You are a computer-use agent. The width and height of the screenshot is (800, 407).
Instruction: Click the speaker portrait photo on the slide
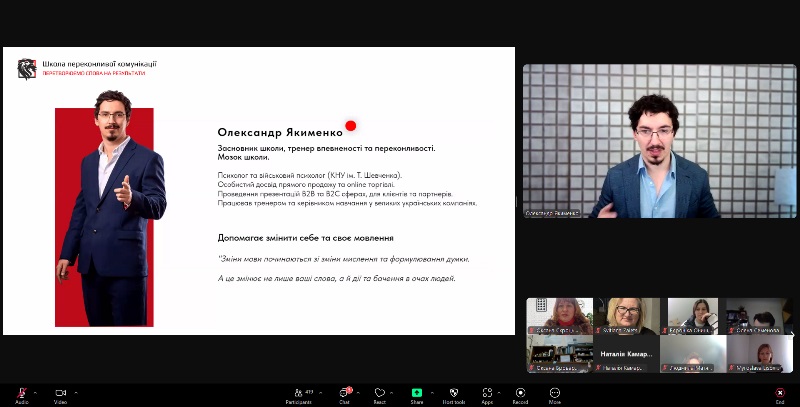(x=111, y=209)
